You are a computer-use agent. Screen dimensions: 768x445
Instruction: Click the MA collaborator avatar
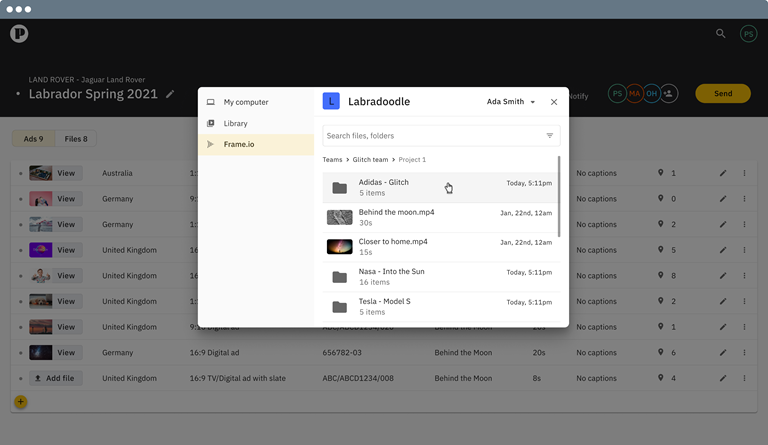pos(634,94)
